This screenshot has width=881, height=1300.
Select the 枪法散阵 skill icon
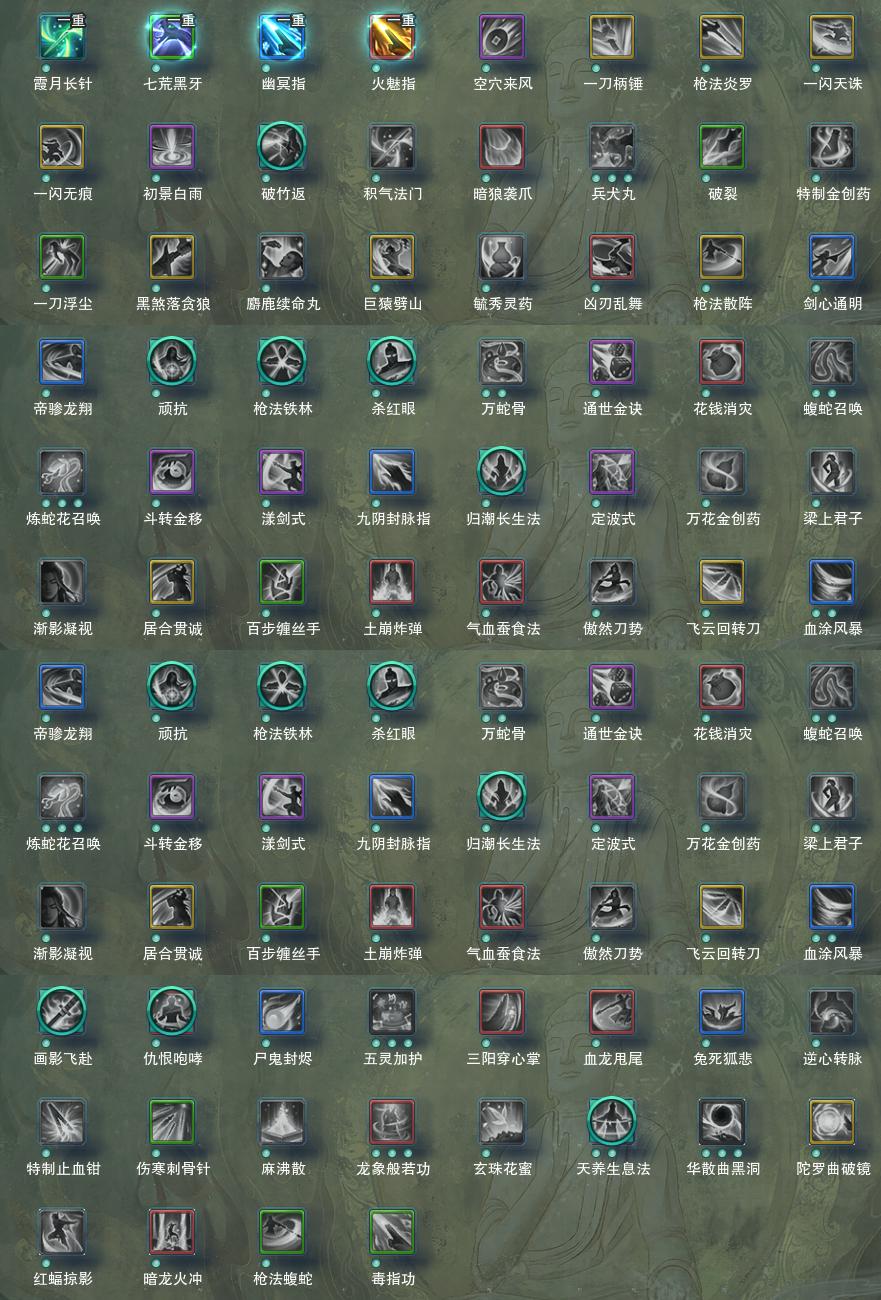[x=722, y=257]
